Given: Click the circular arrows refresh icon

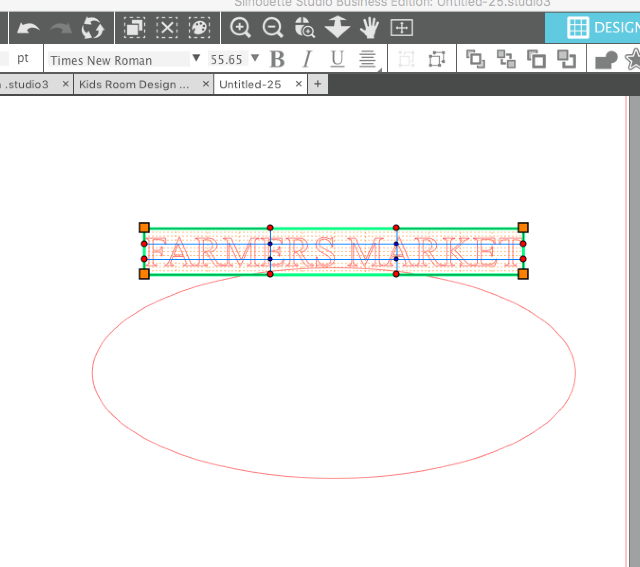Looking at the screenshot, I should point(93,28).
